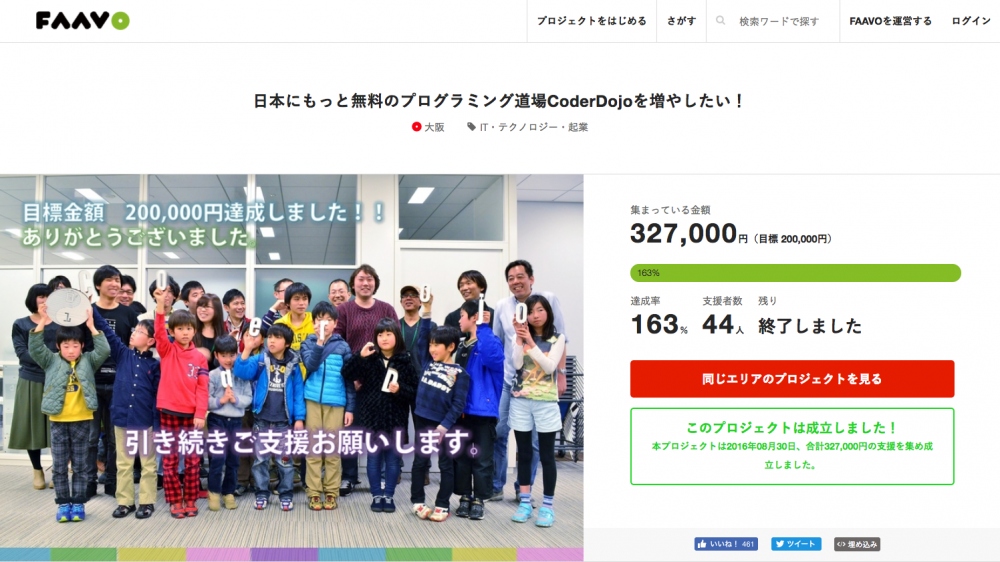1000x562 pixels.
Task: Click the FAAVO logo
Action: (x=82, y=20)
